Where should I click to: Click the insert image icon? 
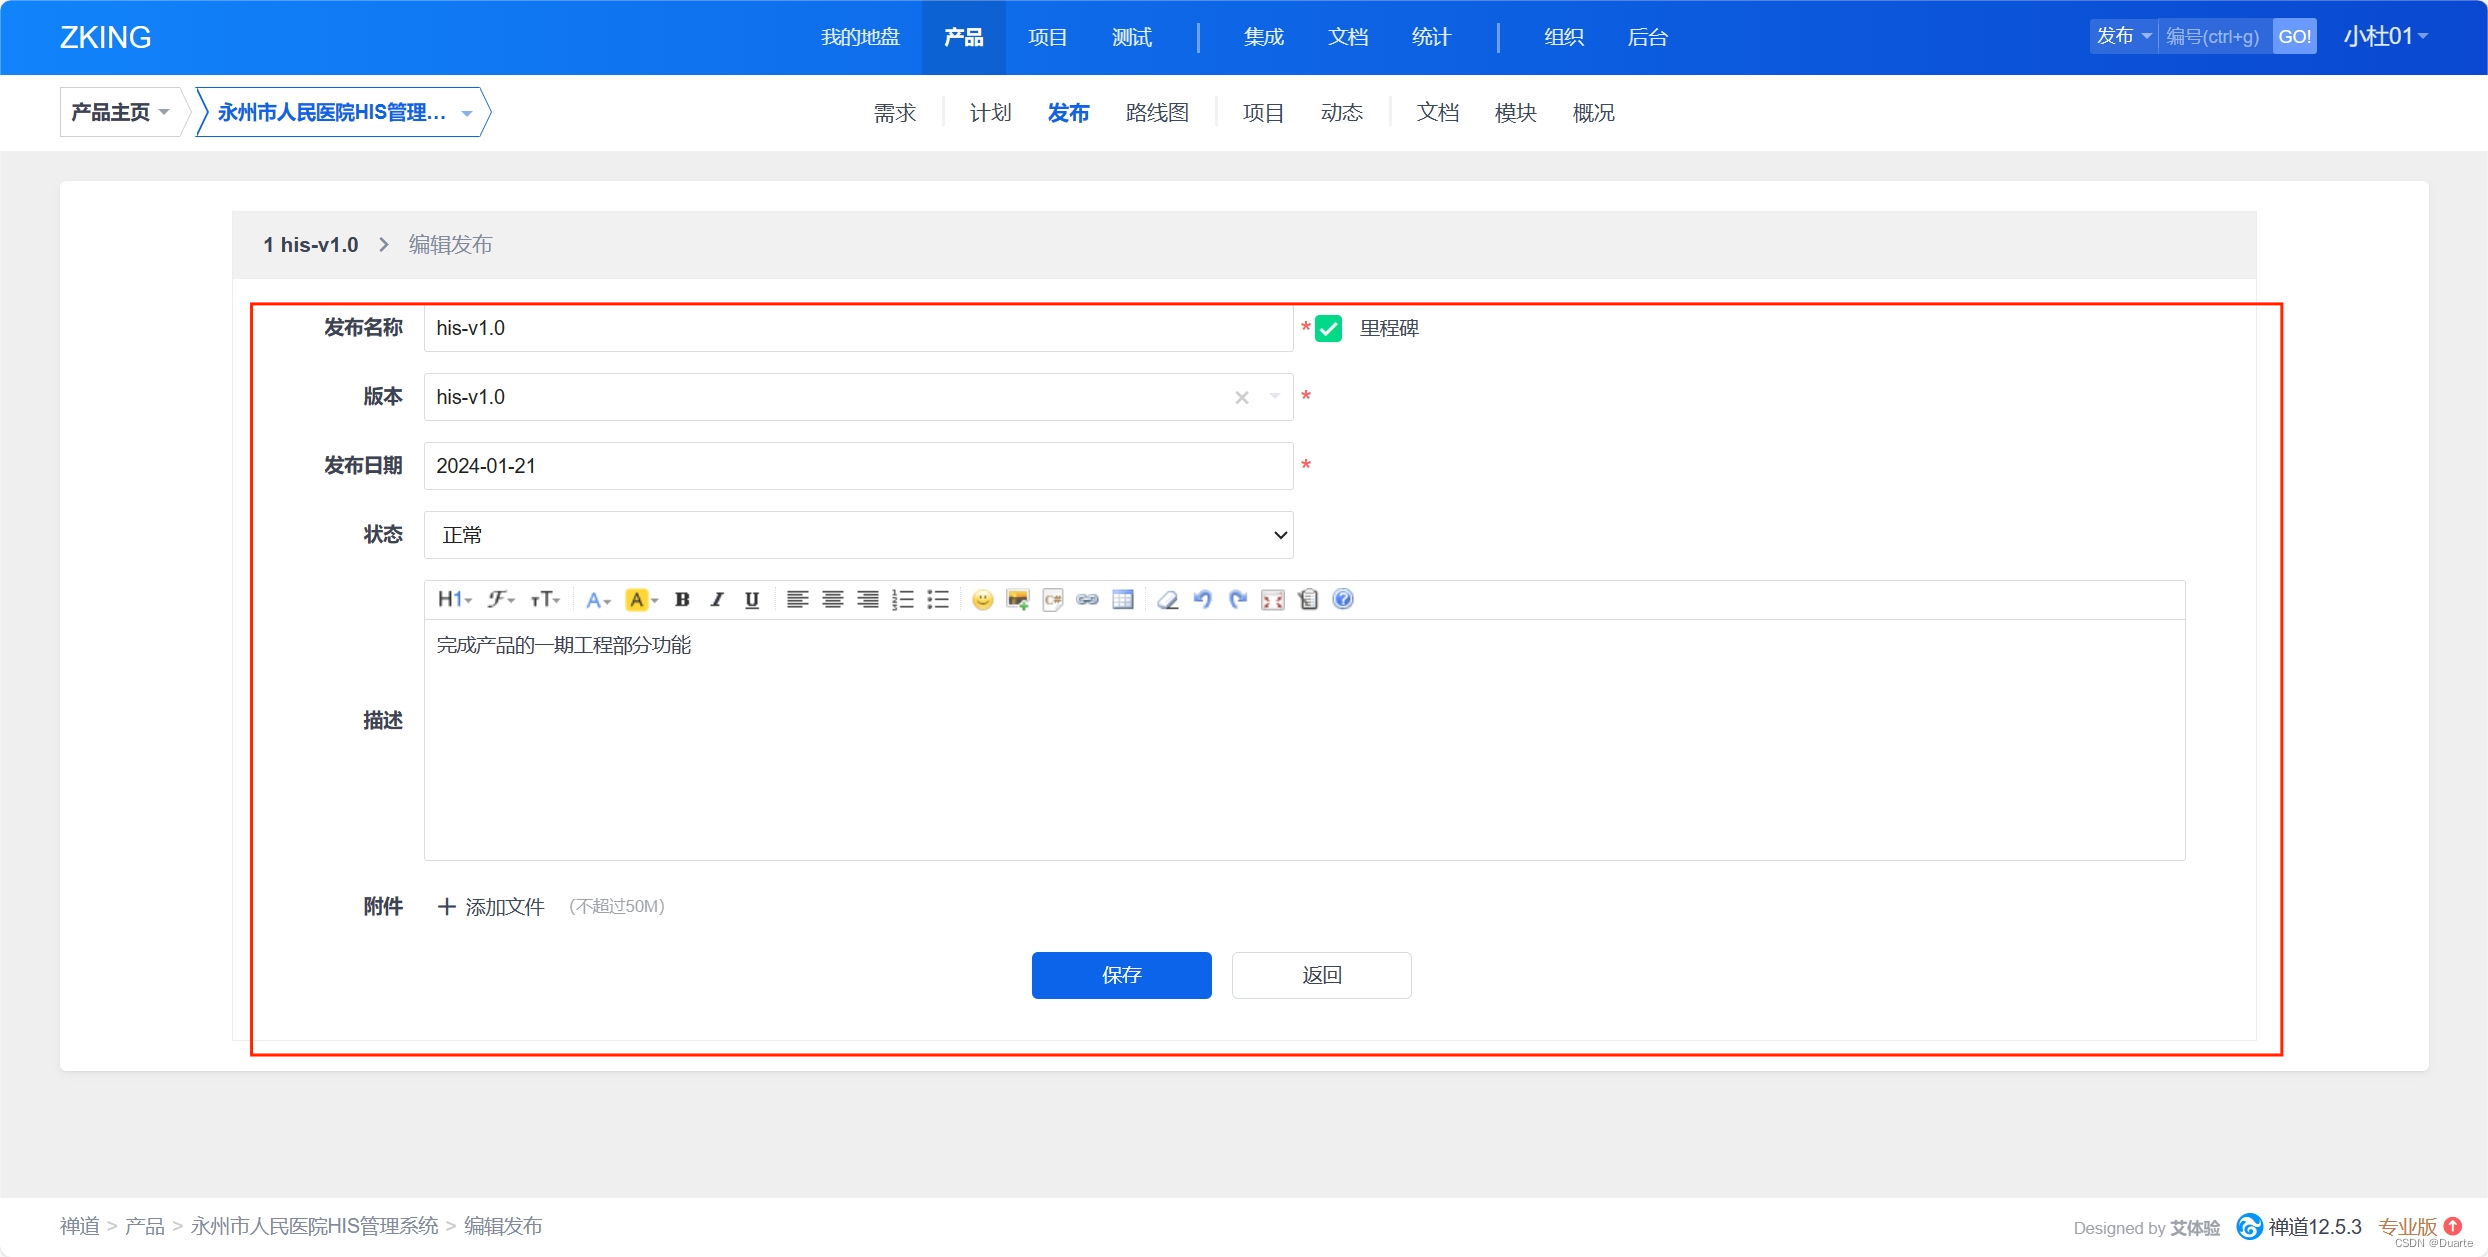pos(1018,600)
